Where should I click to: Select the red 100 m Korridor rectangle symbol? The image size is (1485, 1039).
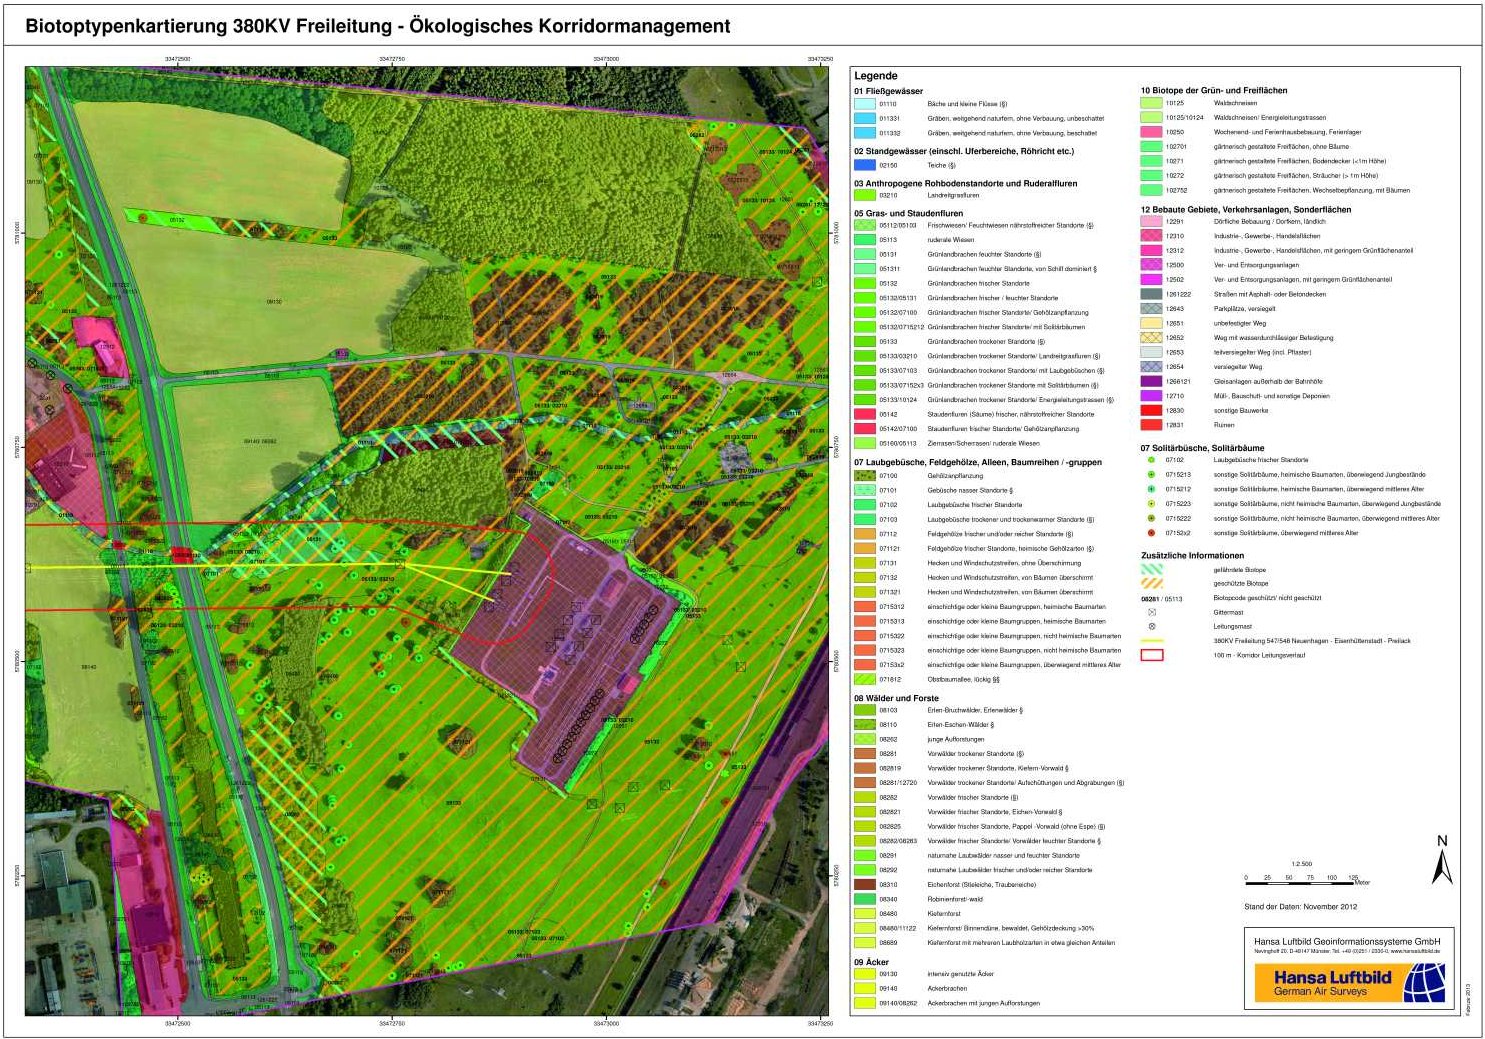[x=1152, y=655]
